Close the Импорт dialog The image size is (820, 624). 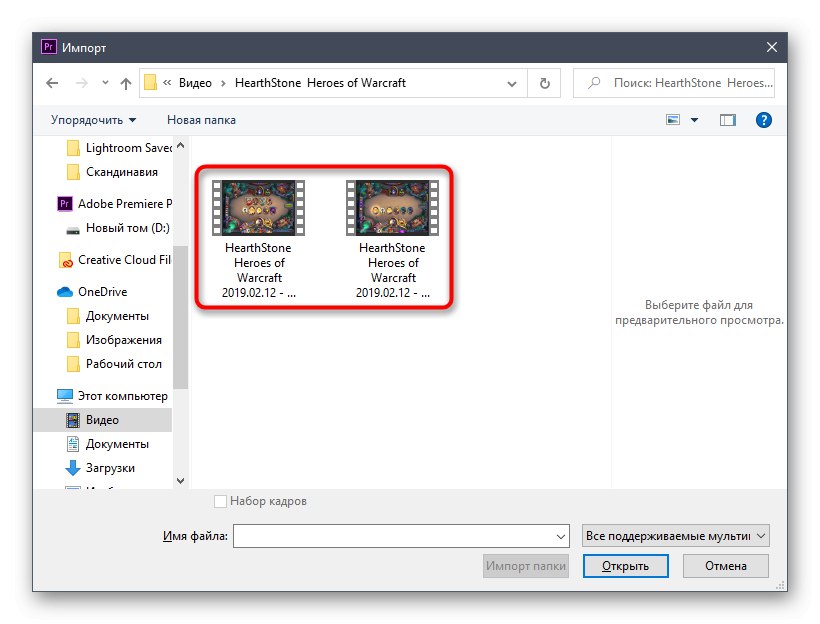pyautogui.click(x=771, y=48)
